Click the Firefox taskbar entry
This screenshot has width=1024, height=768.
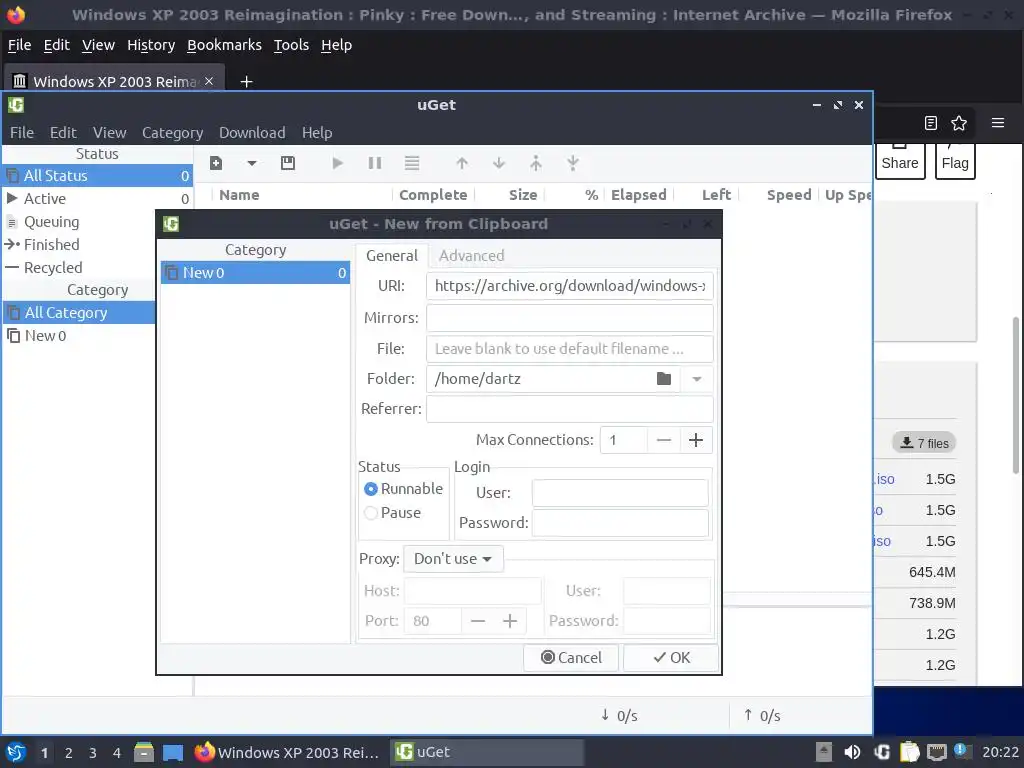pyautogui.click(x=287, y=752)
